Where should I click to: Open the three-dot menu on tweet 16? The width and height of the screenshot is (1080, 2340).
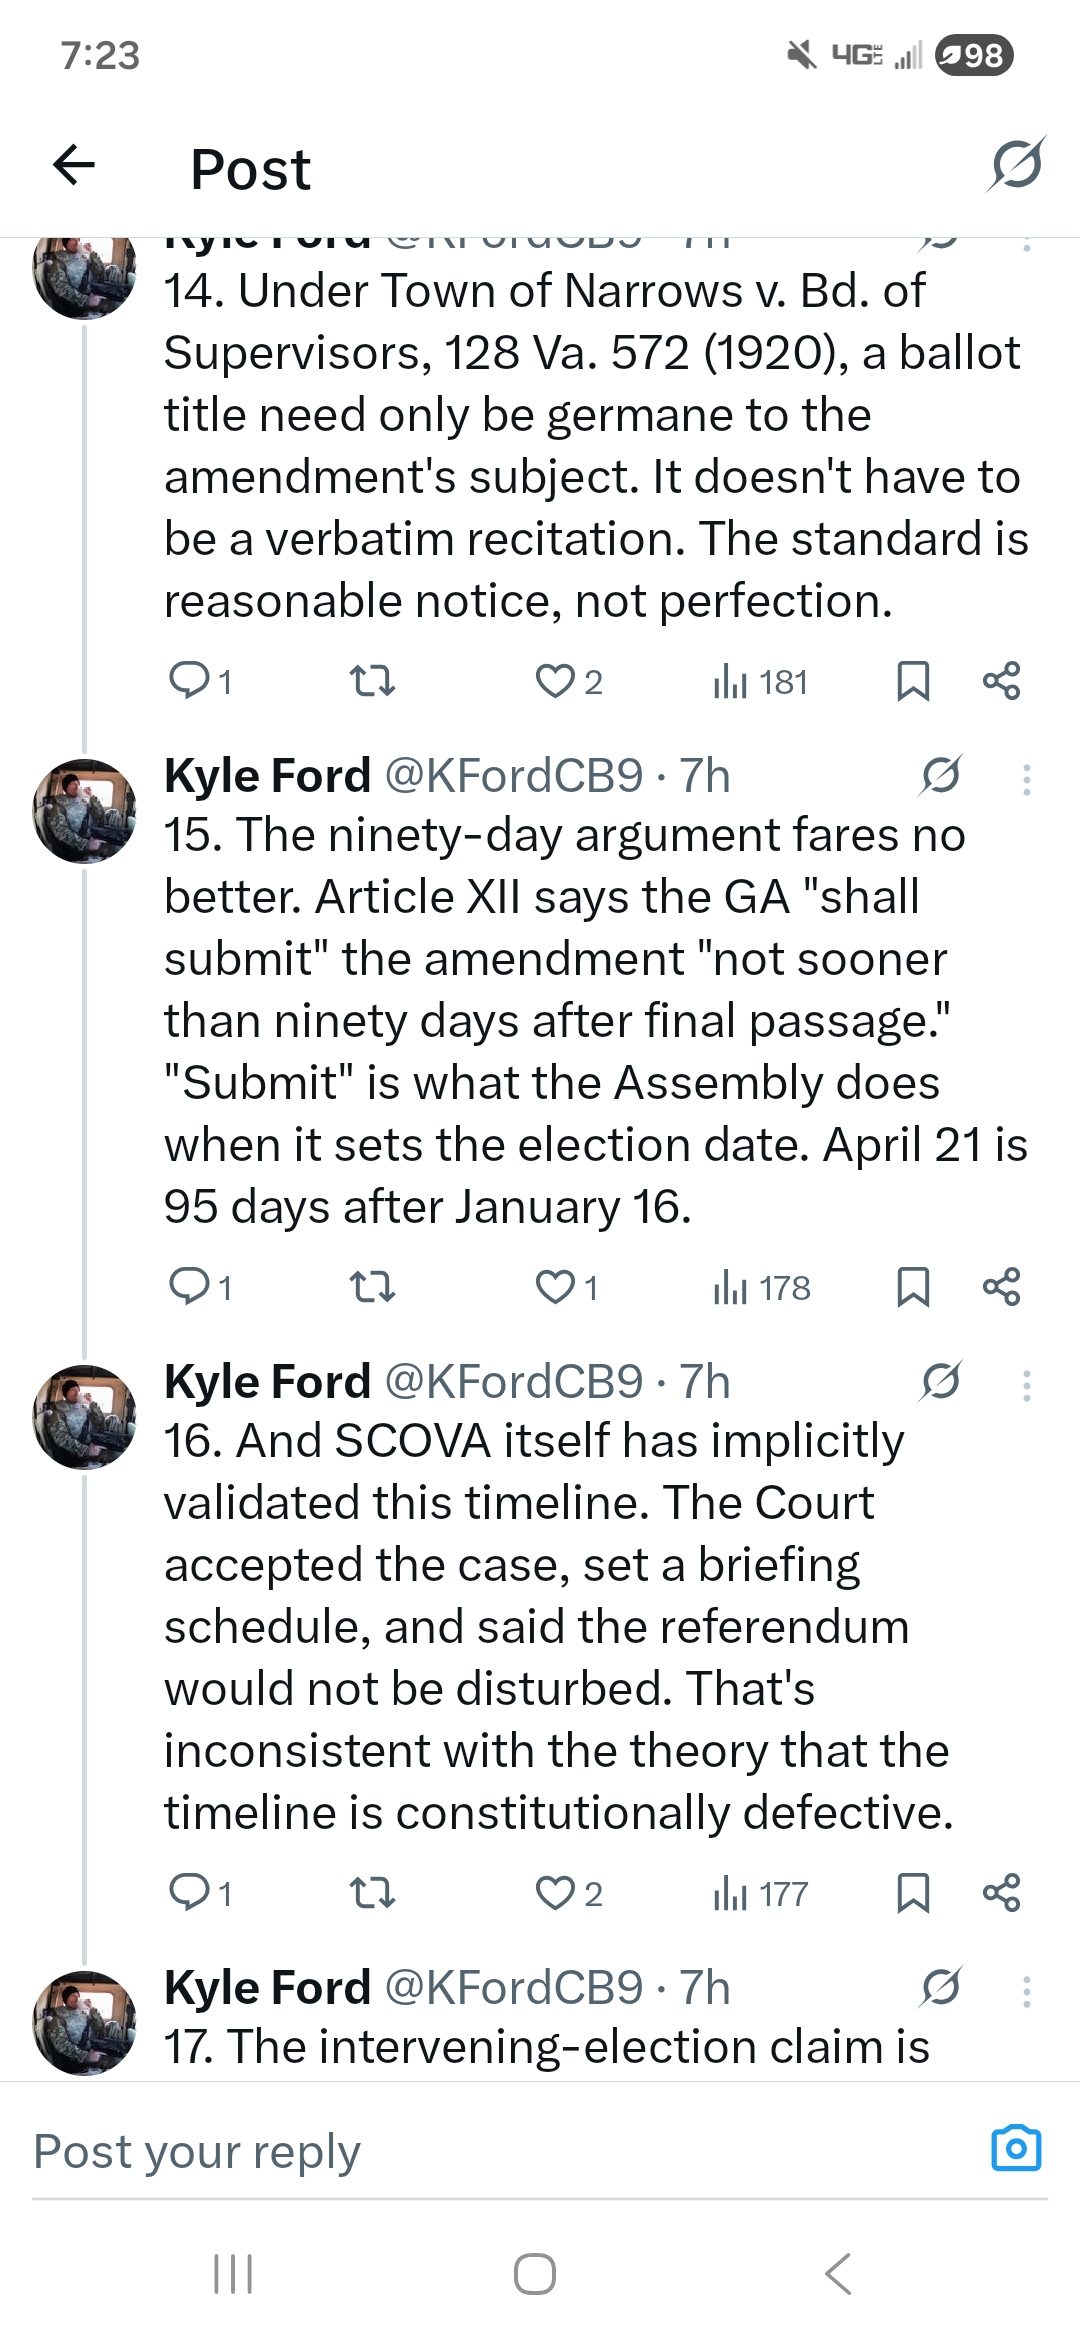1026,1385
